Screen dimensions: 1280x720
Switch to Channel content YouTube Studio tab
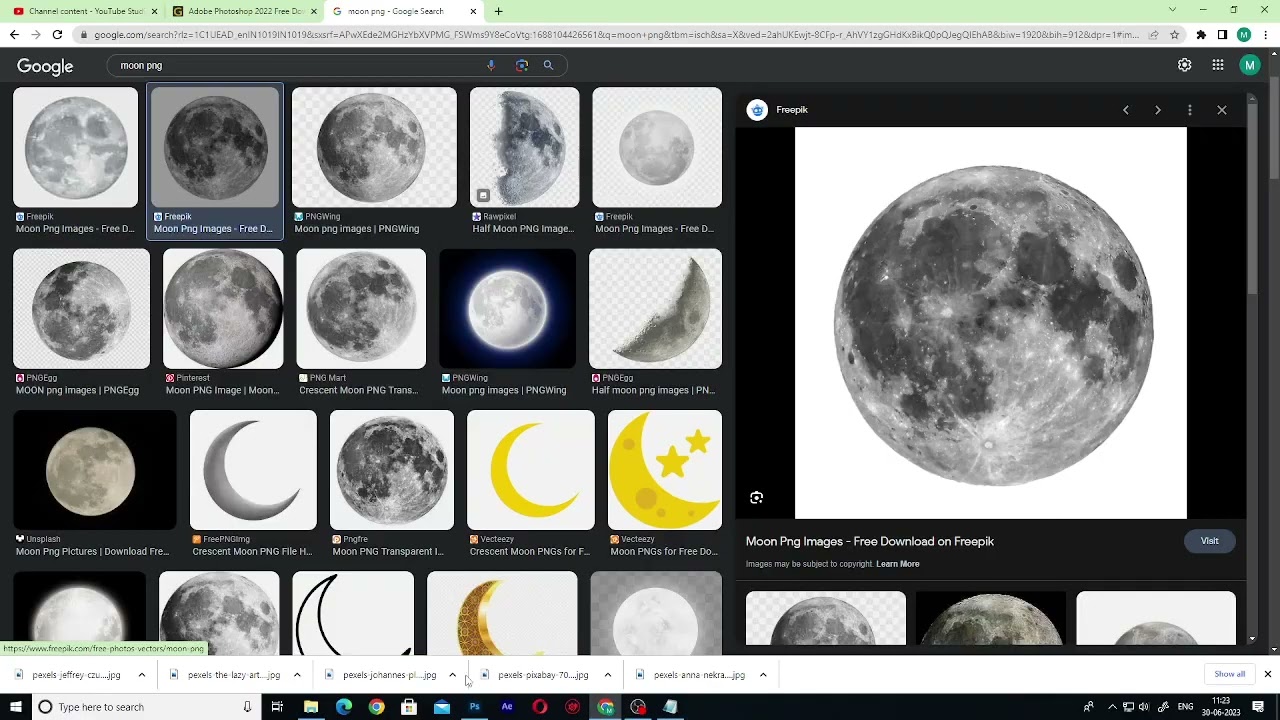coord(79,11)
